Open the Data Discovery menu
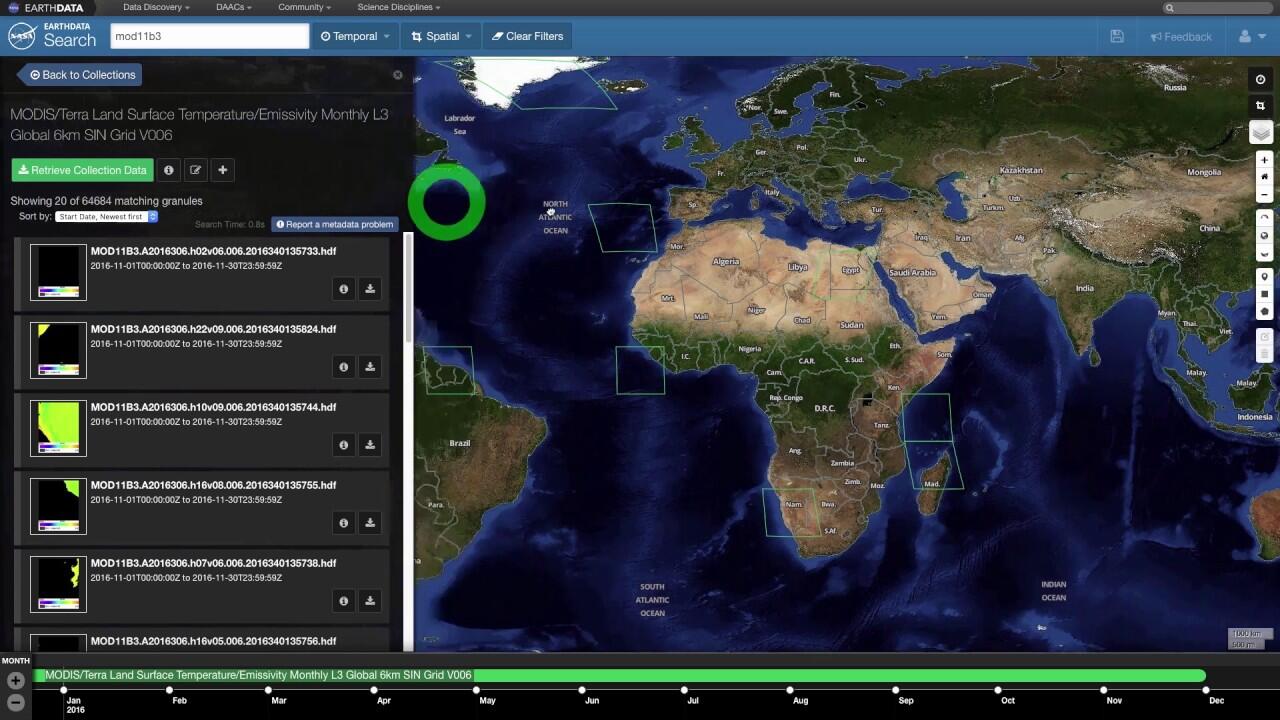Viewport: 1280px width, 720px height. point(155,7)
